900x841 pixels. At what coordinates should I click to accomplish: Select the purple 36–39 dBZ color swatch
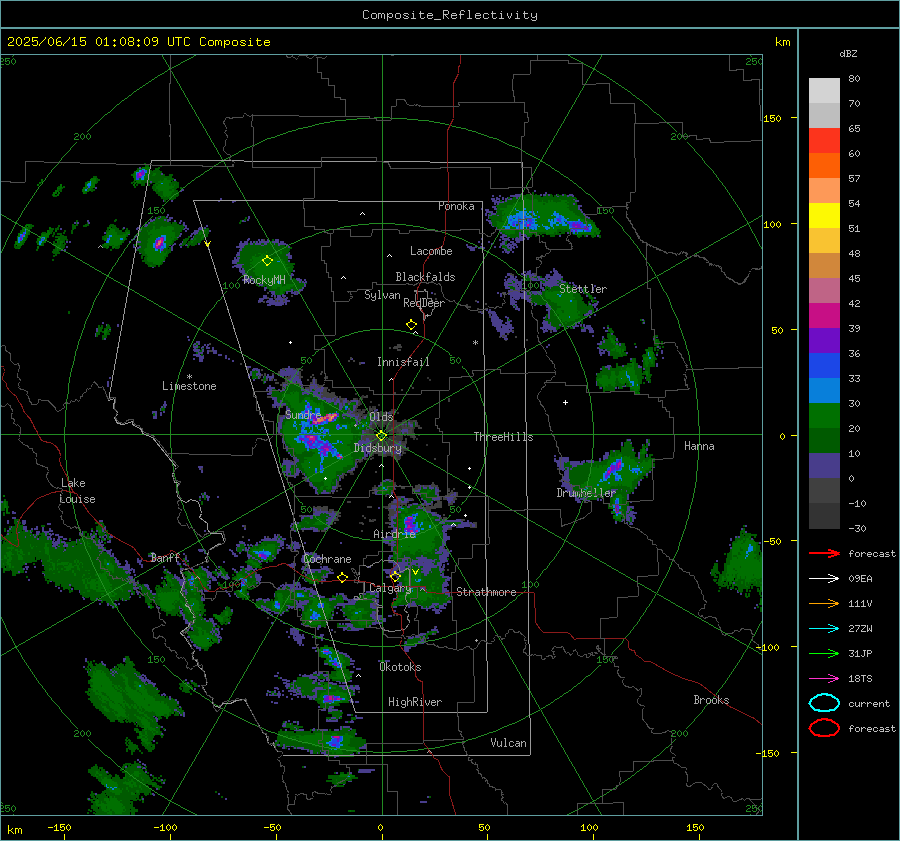(x=824, y=340)
